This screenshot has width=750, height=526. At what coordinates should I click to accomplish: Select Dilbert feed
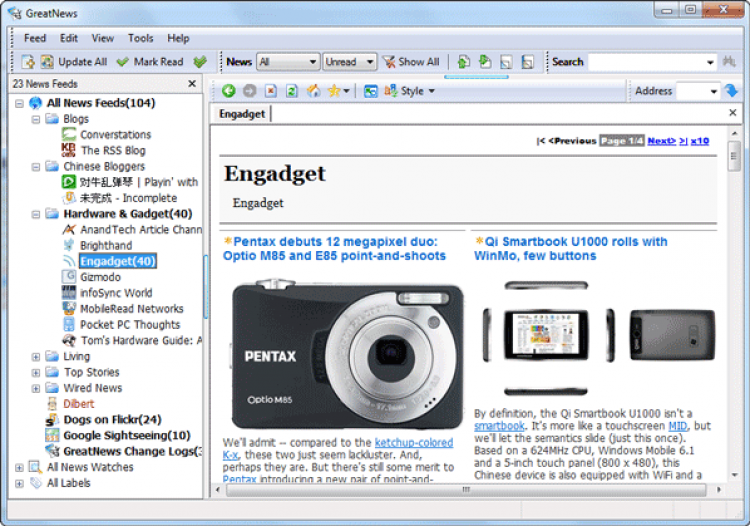click(78, 404)
